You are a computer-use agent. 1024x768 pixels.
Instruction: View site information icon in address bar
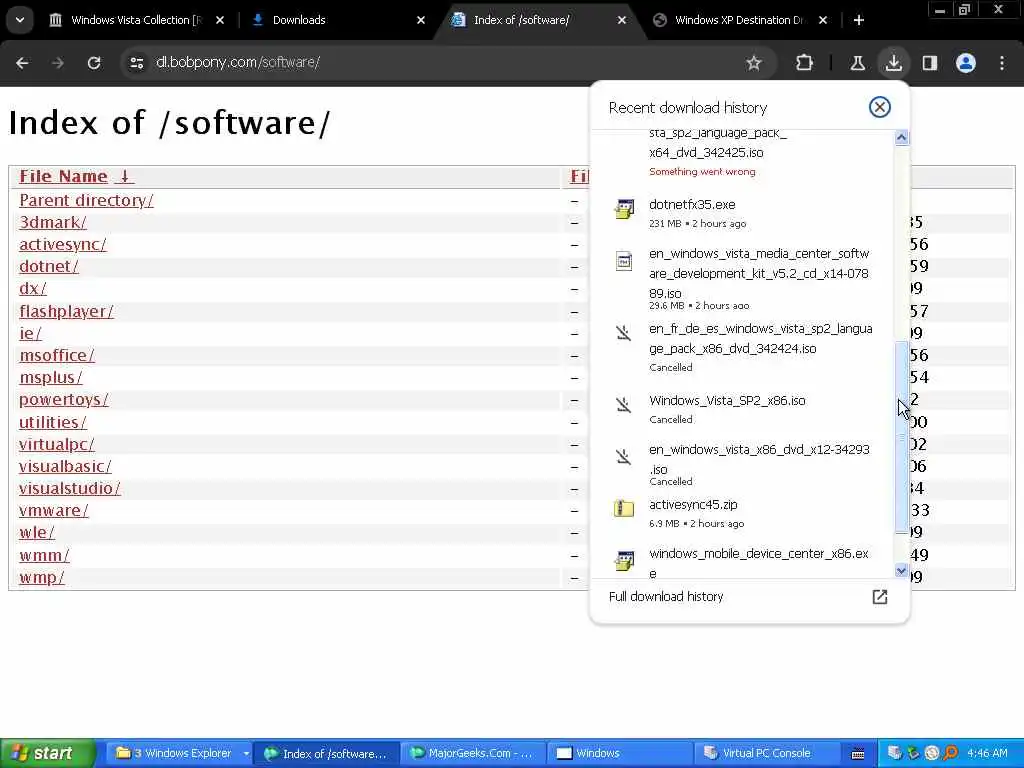[136, 63]
